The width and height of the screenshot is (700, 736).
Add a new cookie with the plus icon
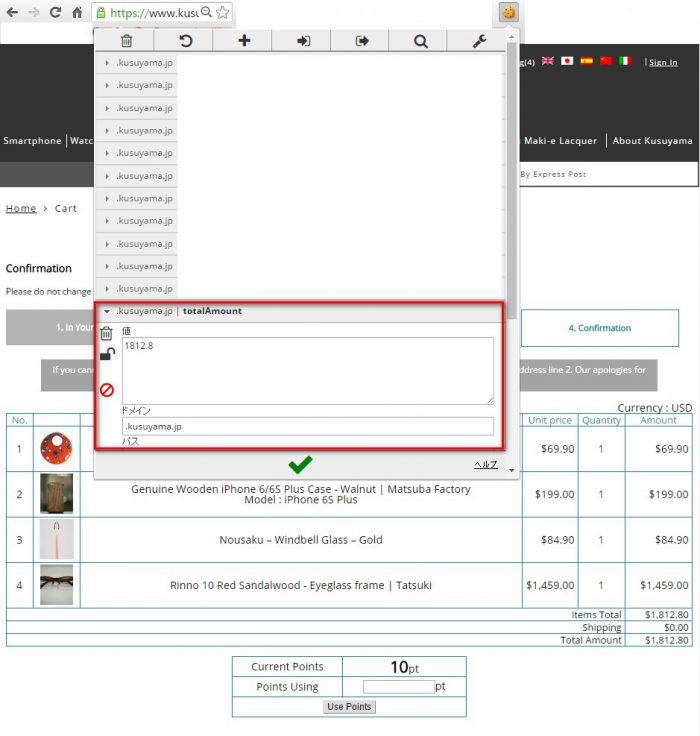click(x=244, y=41)
